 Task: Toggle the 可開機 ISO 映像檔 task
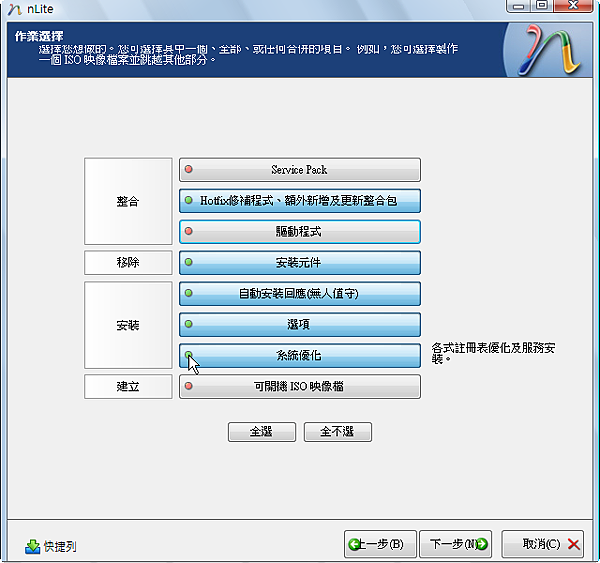click(300, 387)
